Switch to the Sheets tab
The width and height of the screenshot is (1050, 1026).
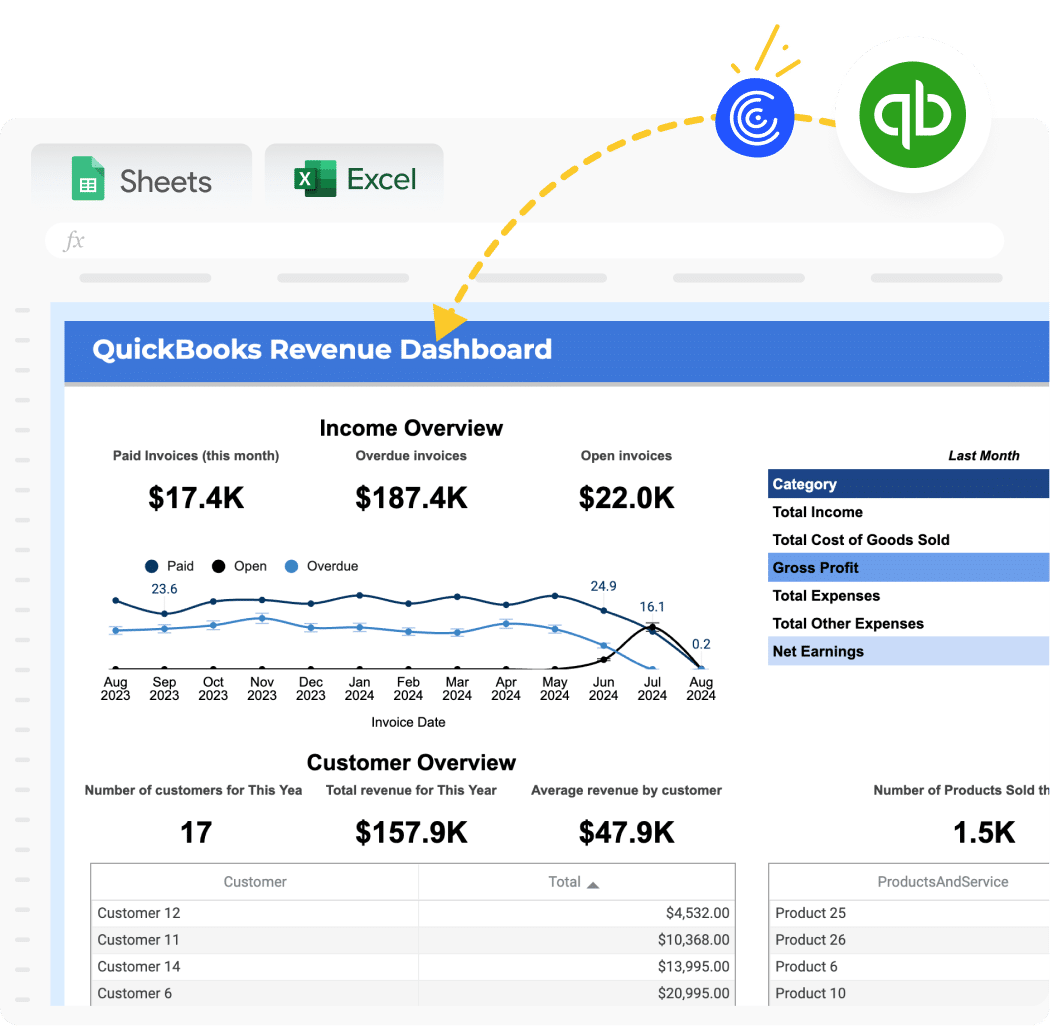click(141, 175)
